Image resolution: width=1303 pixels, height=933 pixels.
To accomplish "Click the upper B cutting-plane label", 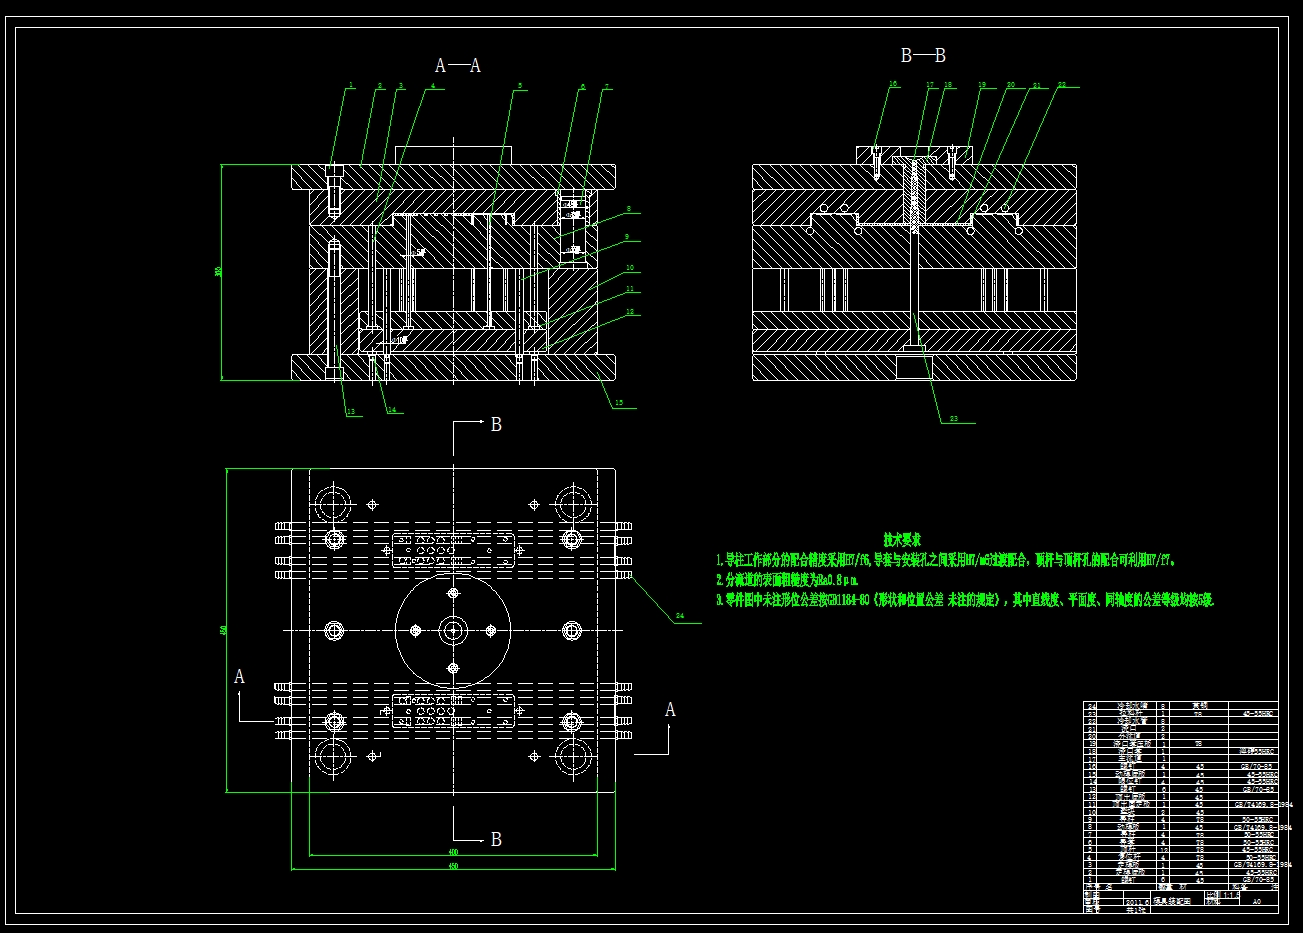I will pyautogui.click(x=496, y=425).
